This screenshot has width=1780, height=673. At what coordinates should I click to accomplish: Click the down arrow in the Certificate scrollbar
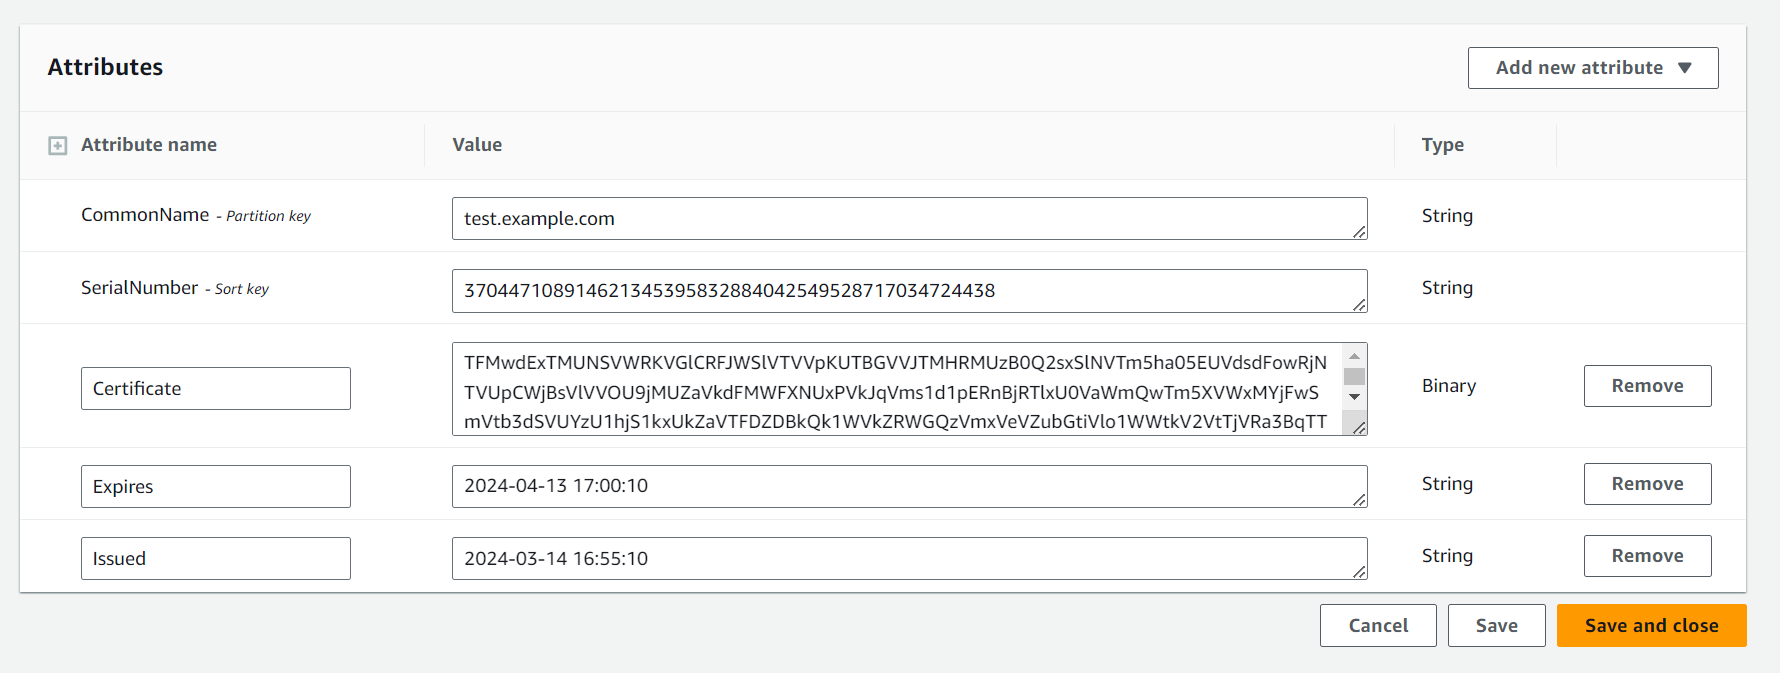click(1355, 398)
